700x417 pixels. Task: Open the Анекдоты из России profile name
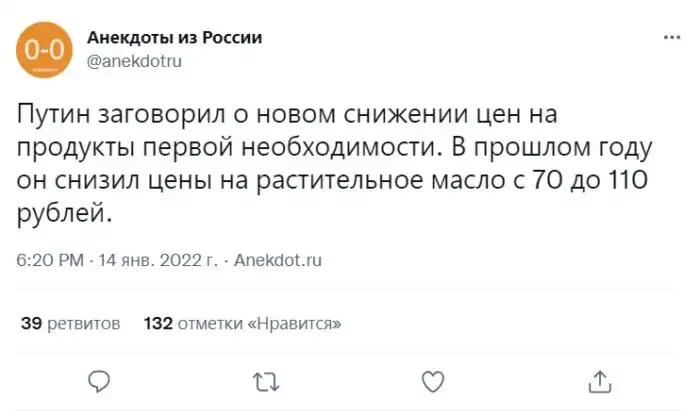[x=175, y=38]
